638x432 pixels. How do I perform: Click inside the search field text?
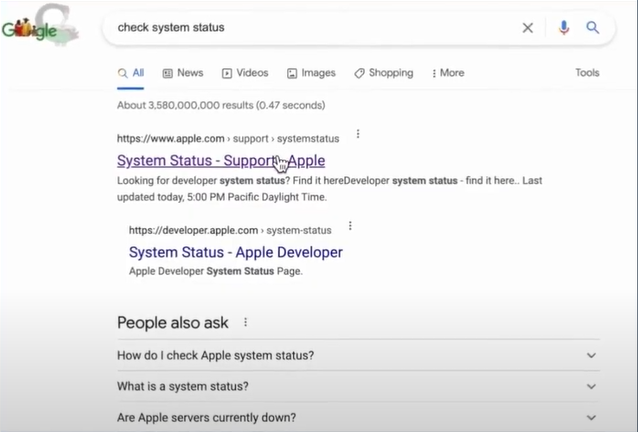[171, 27]
